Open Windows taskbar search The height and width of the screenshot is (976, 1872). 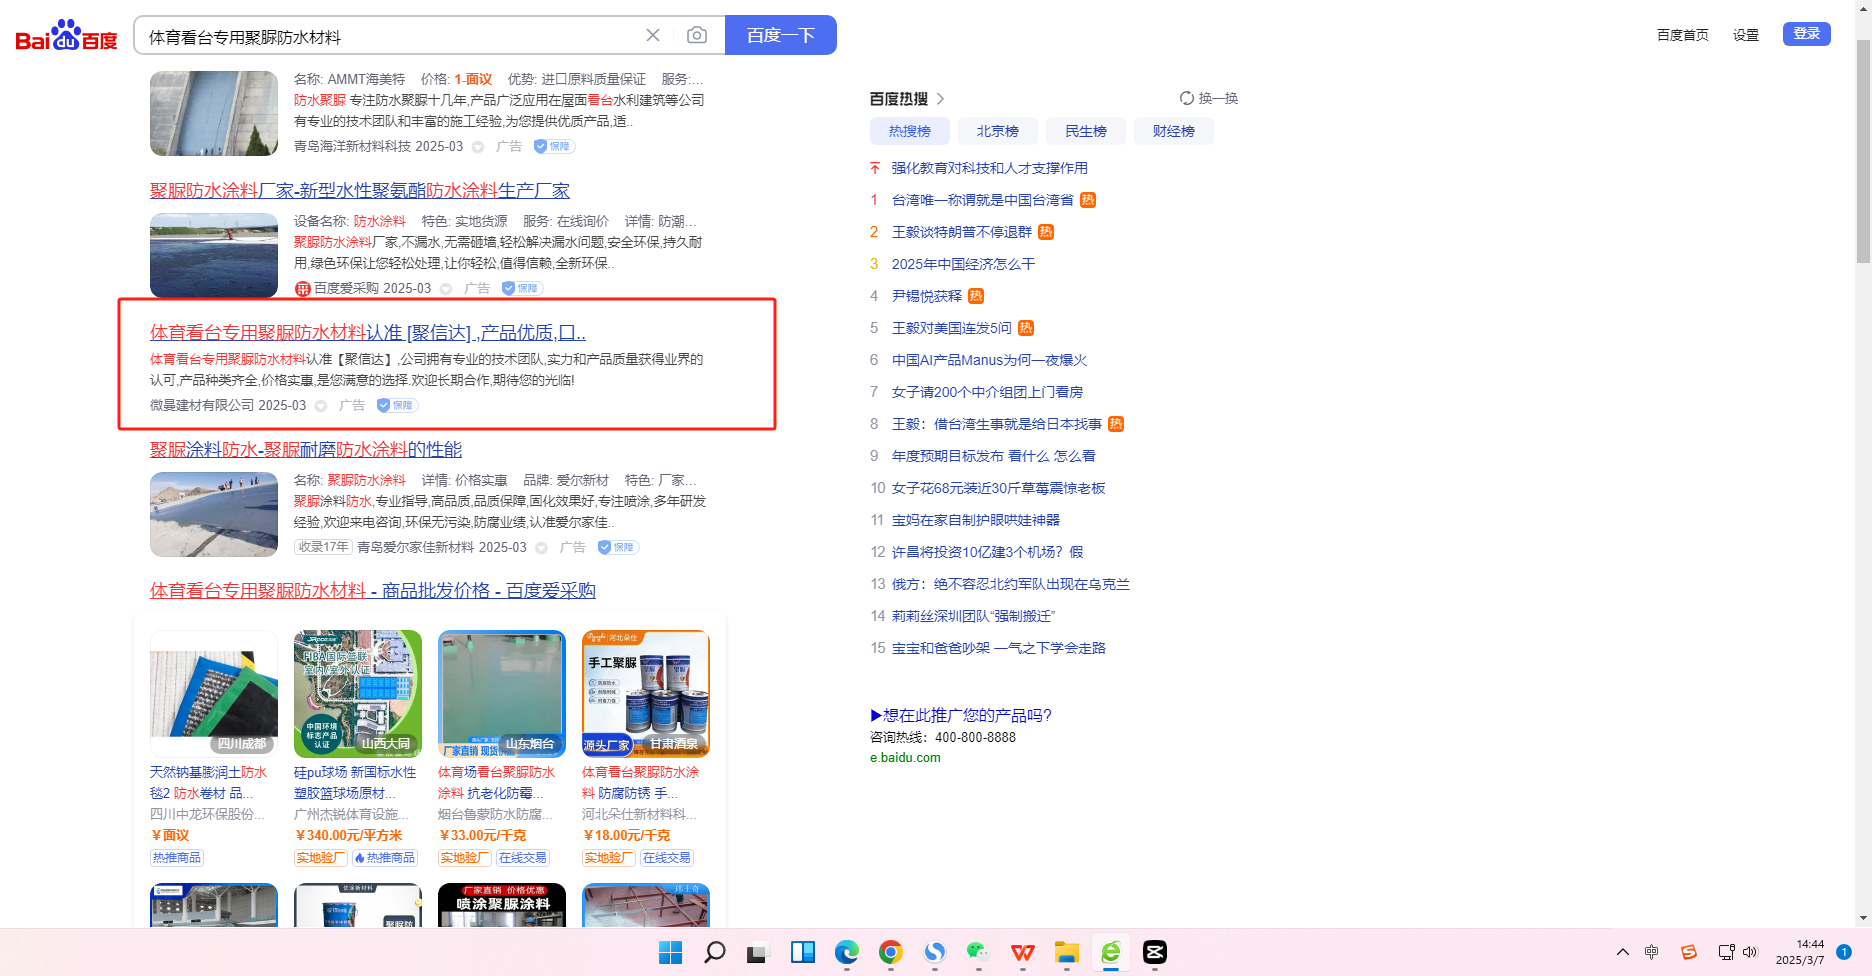[x=714, y=952]
